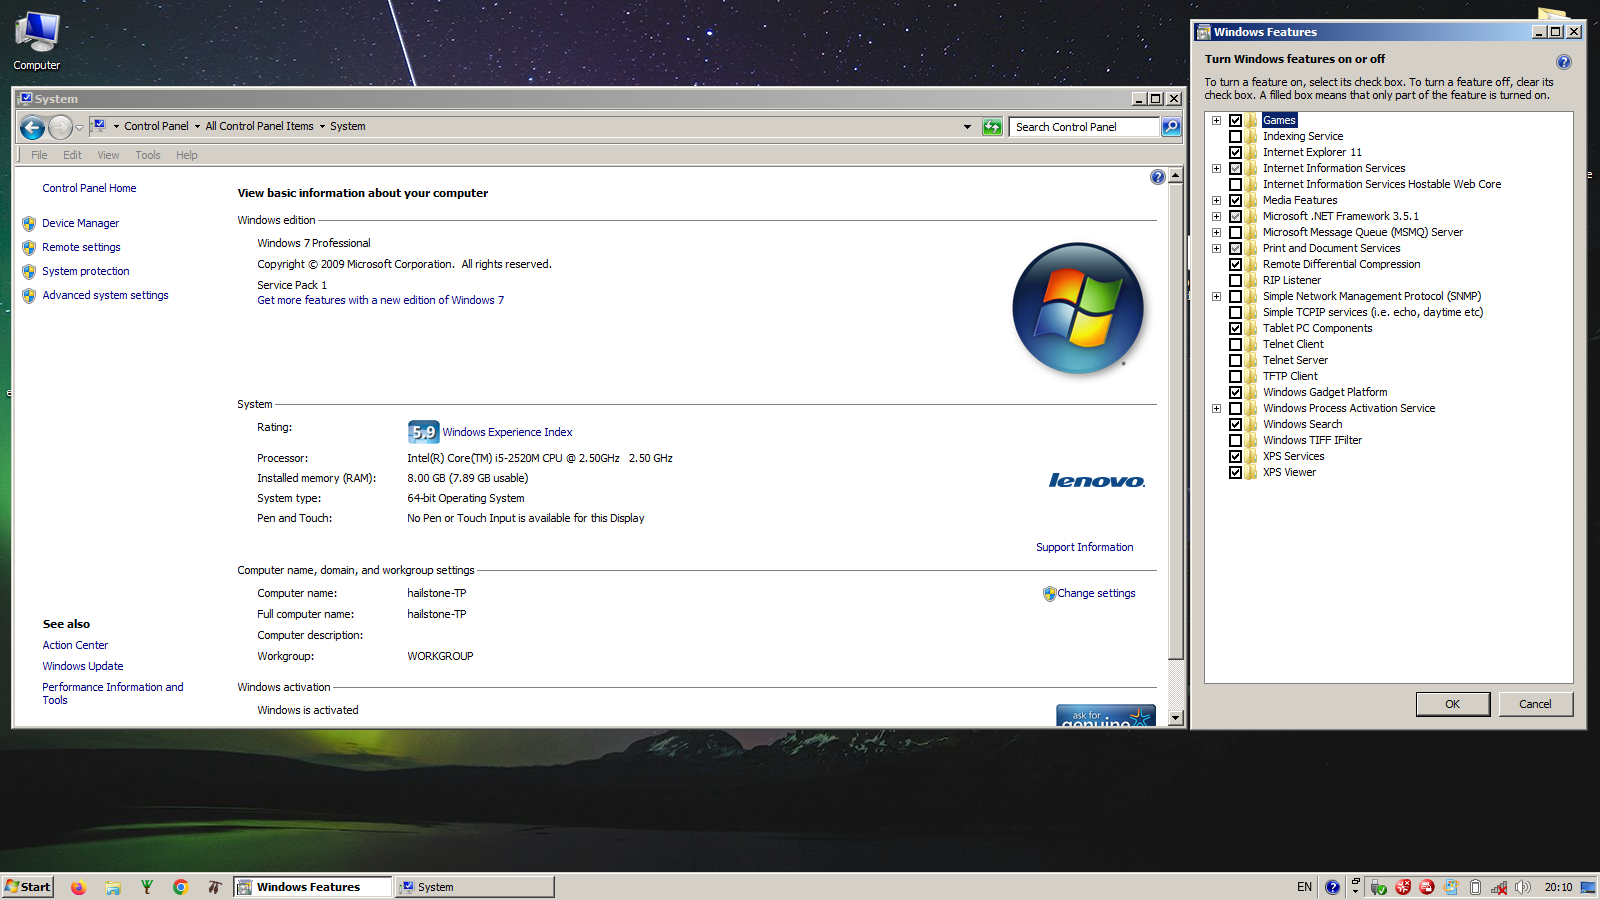
Task: Click the Change settings link
Action: click(1096, 593)
